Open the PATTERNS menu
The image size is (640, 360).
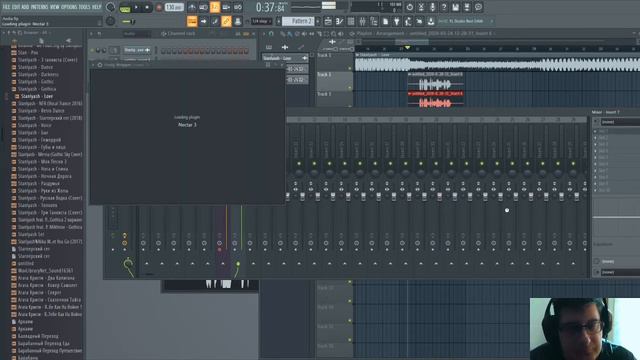click(x=39, y=7)
